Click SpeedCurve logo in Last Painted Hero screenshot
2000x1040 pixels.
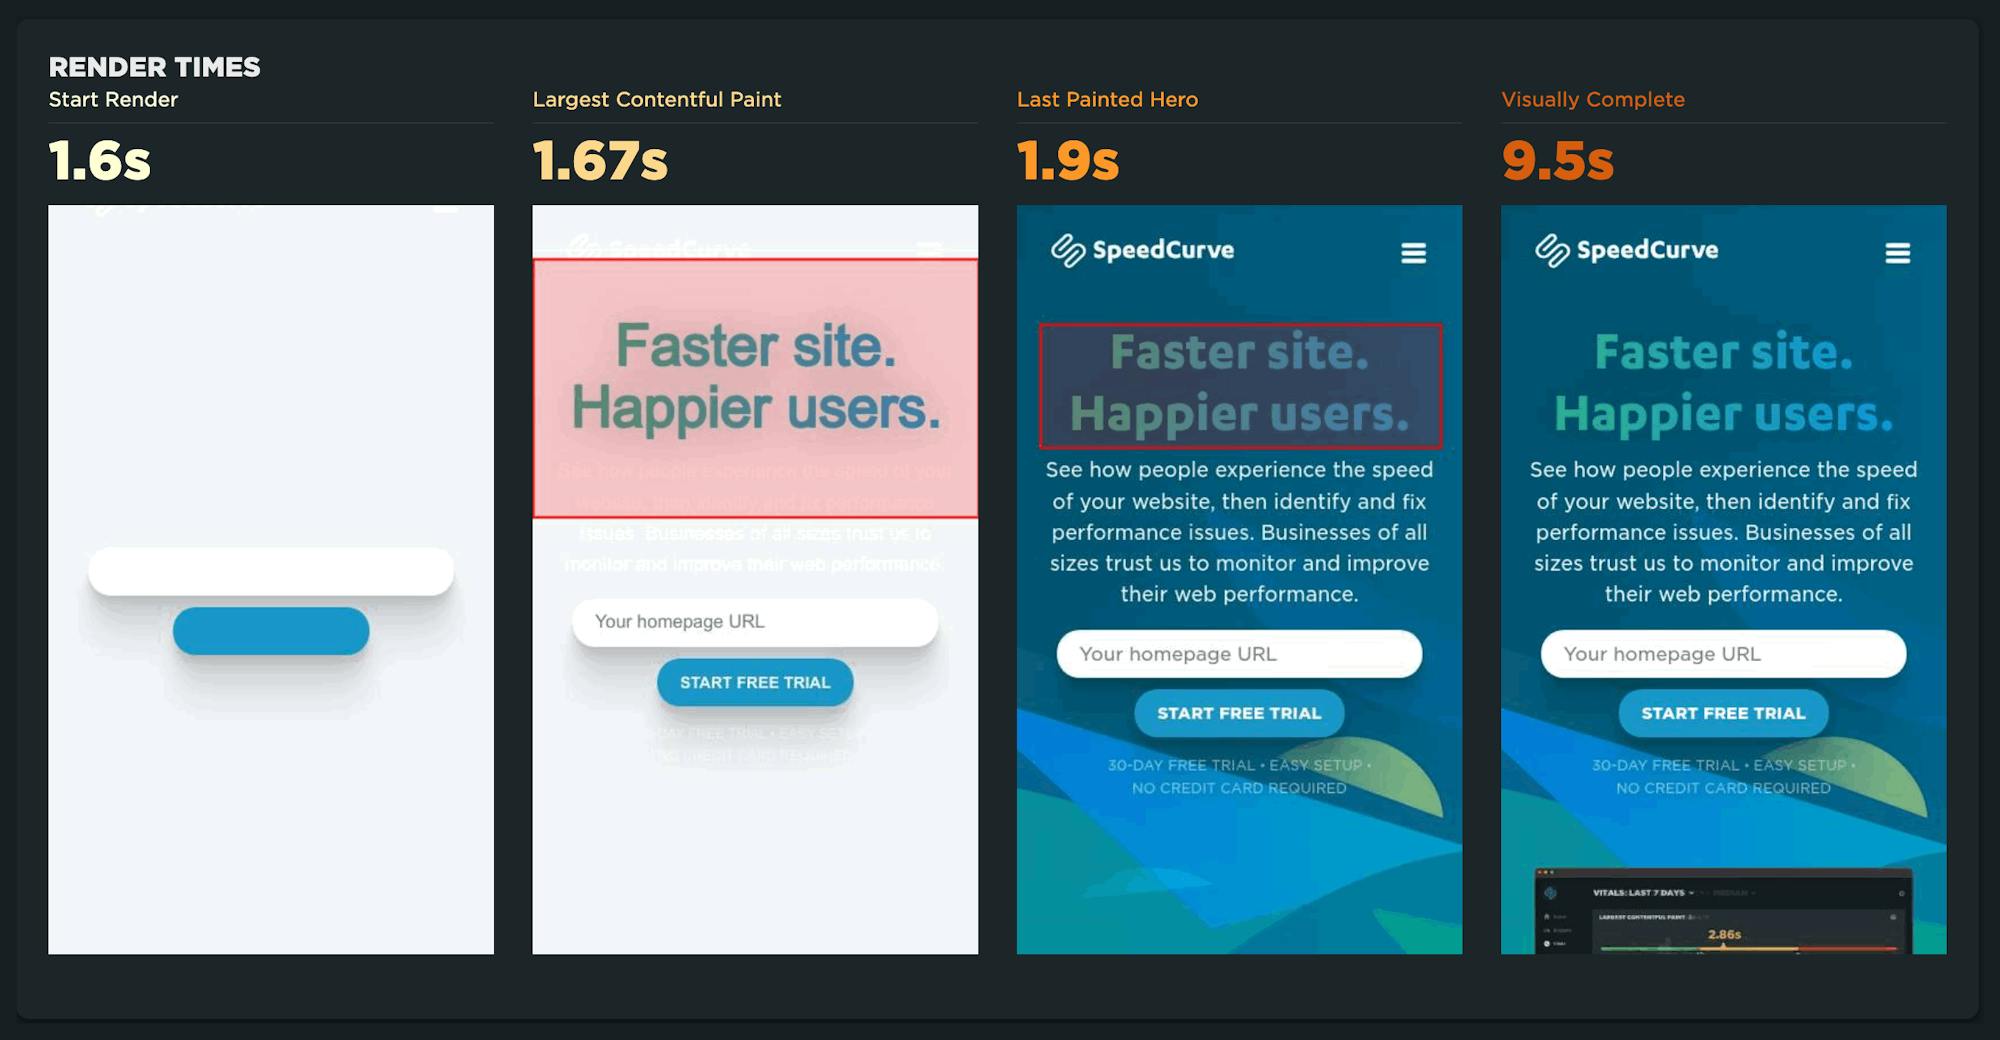pos(1142,250)
